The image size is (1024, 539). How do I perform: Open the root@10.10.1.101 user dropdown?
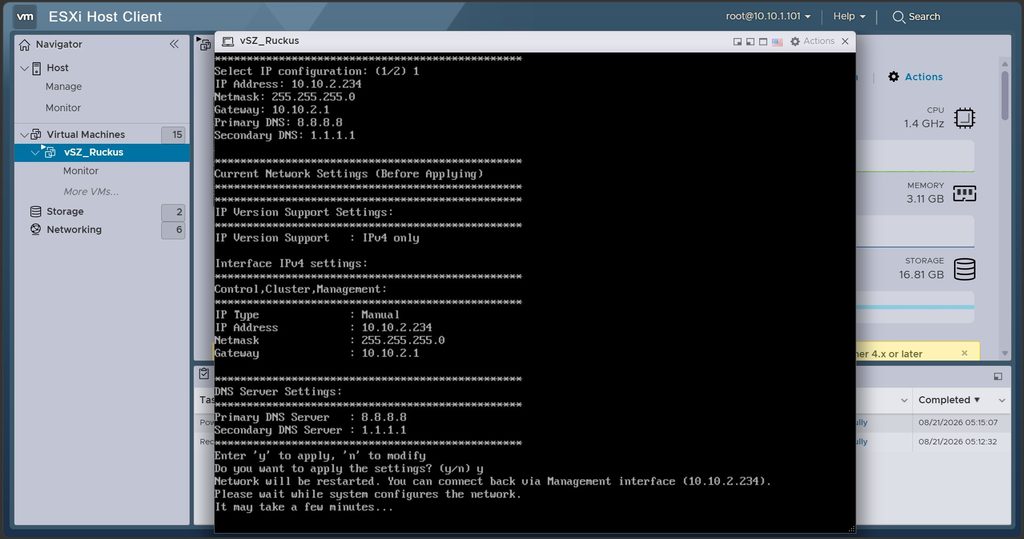768,16
